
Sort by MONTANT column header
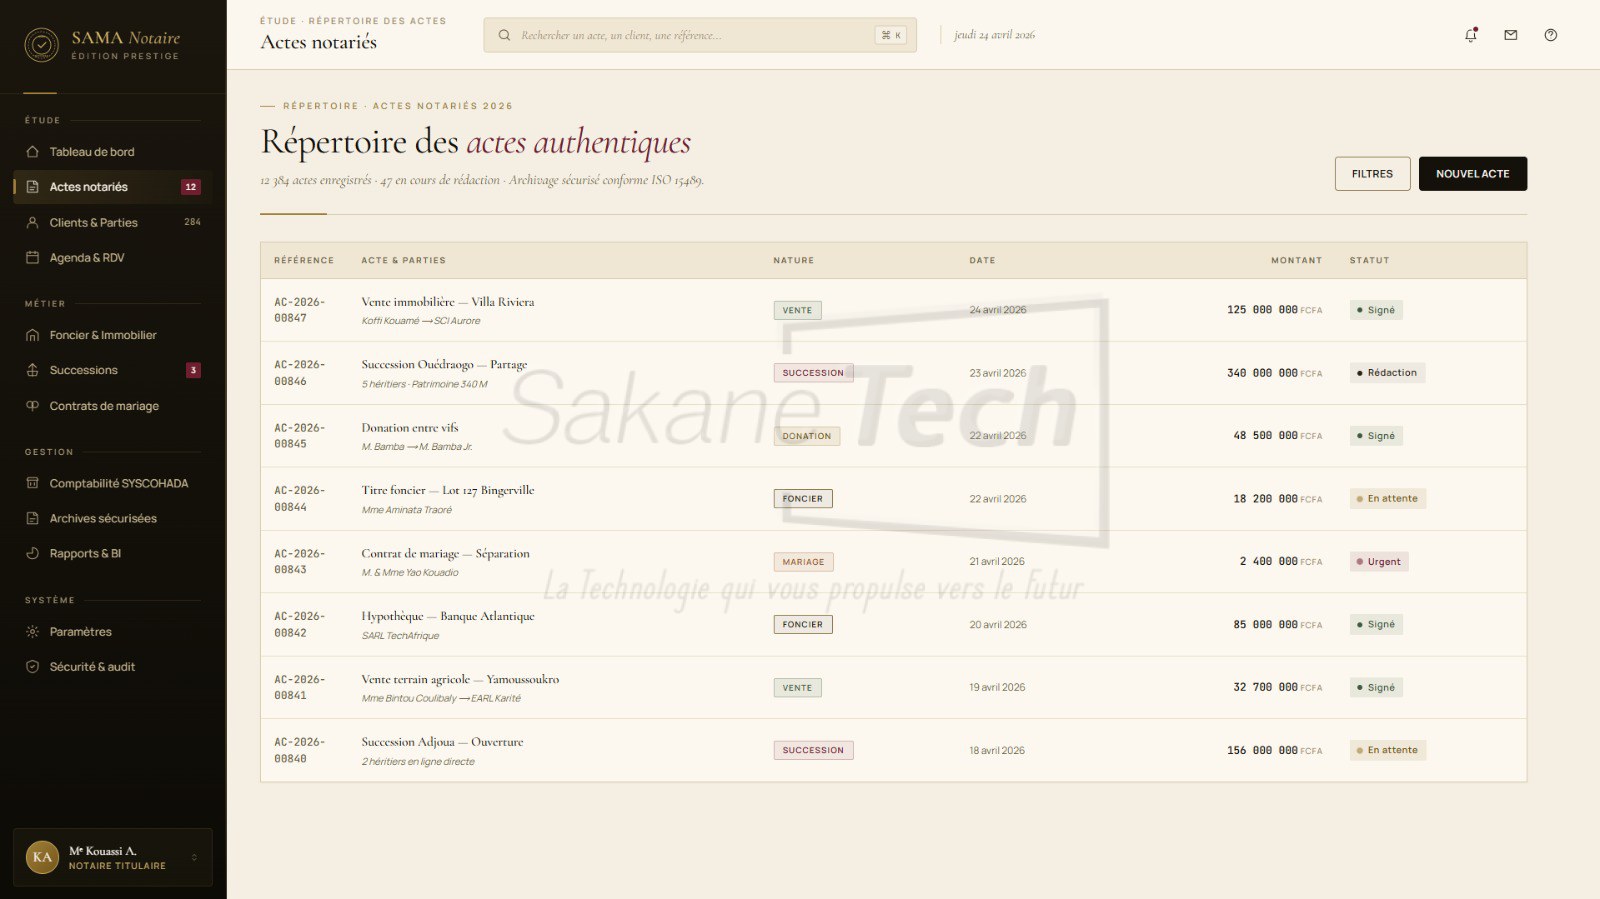(x=1296, y=260)
